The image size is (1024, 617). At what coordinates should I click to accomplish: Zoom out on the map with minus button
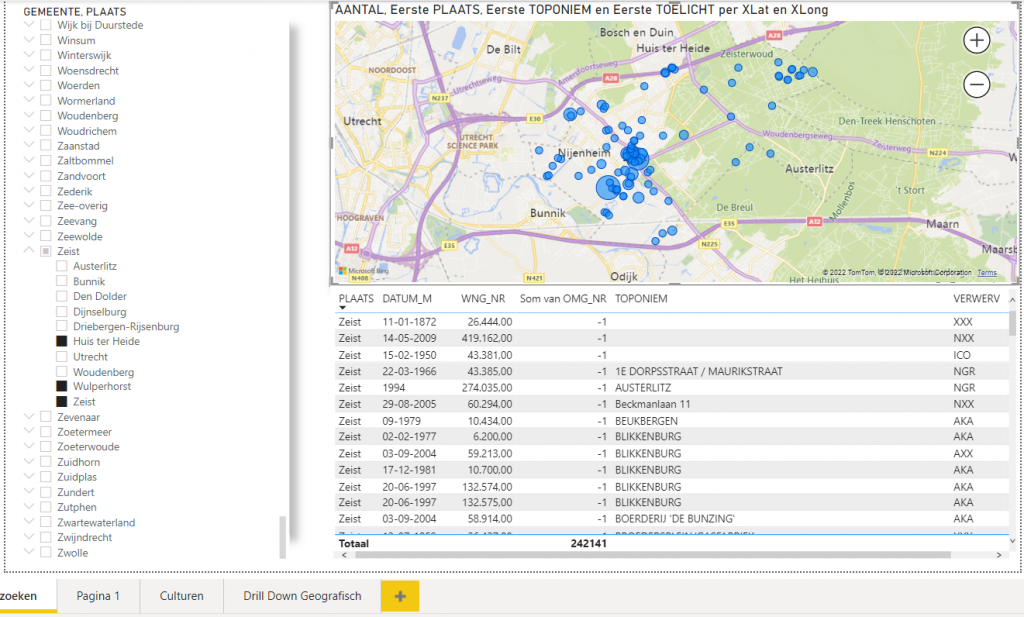[x=976, y=85]
